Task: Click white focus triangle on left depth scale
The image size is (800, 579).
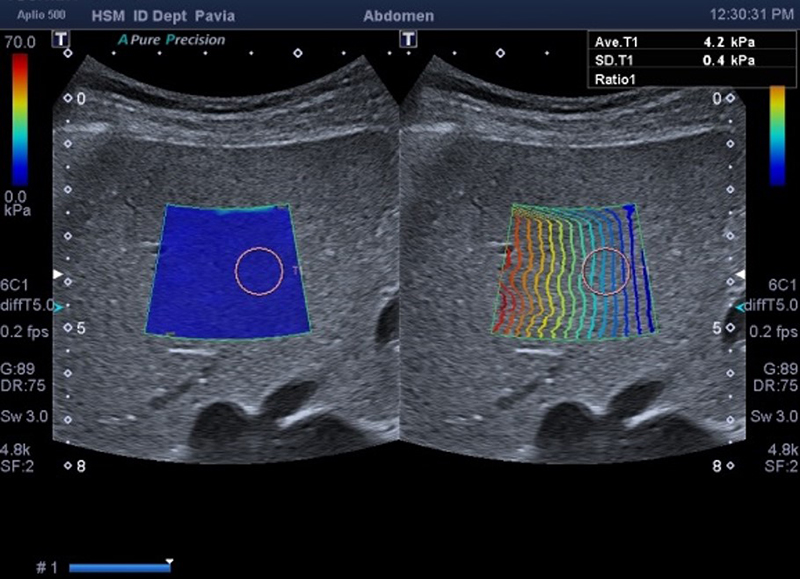Action: point(58,273)
